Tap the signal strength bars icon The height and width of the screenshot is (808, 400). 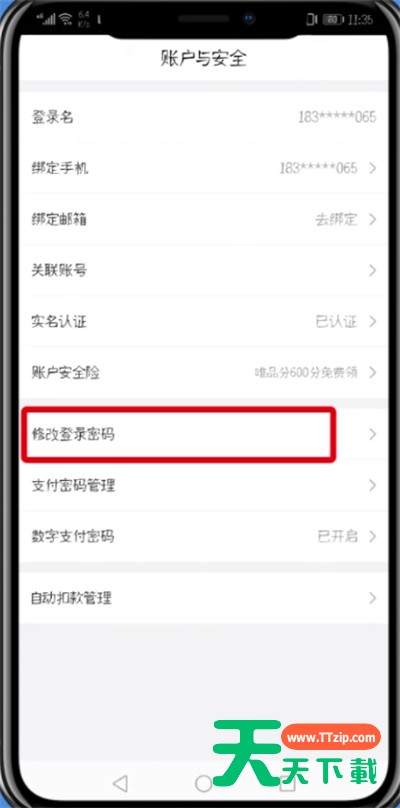46,20
